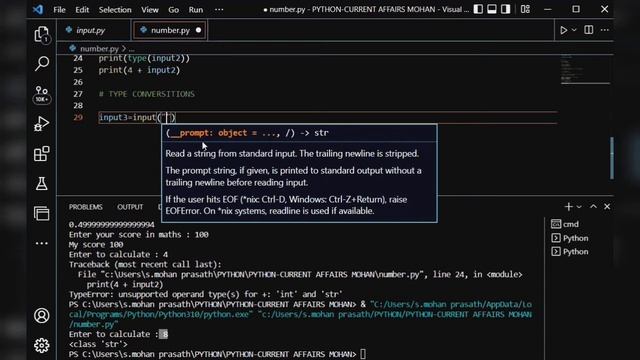Open the Selection menu
640x360 pixels.
tap(115, 9)
